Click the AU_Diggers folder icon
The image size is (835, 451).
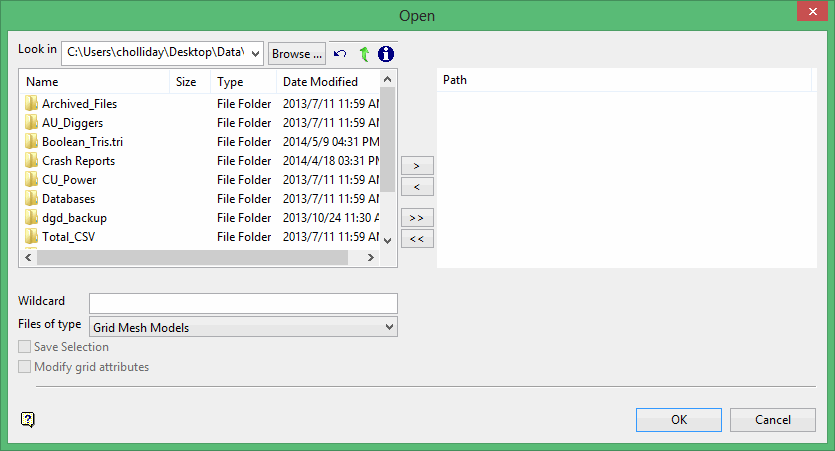(31, 122)
